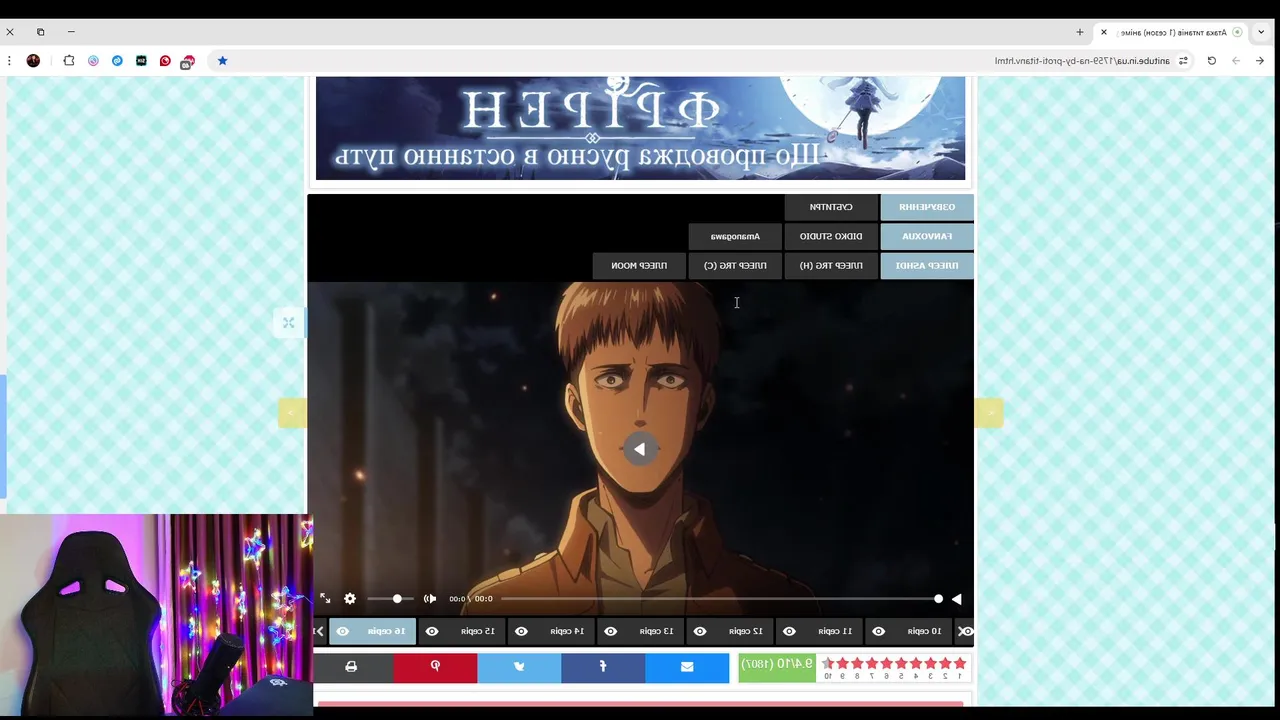Open site information icon next to the URL
Screen dimensions: 1280x720
click(1183, 61)
